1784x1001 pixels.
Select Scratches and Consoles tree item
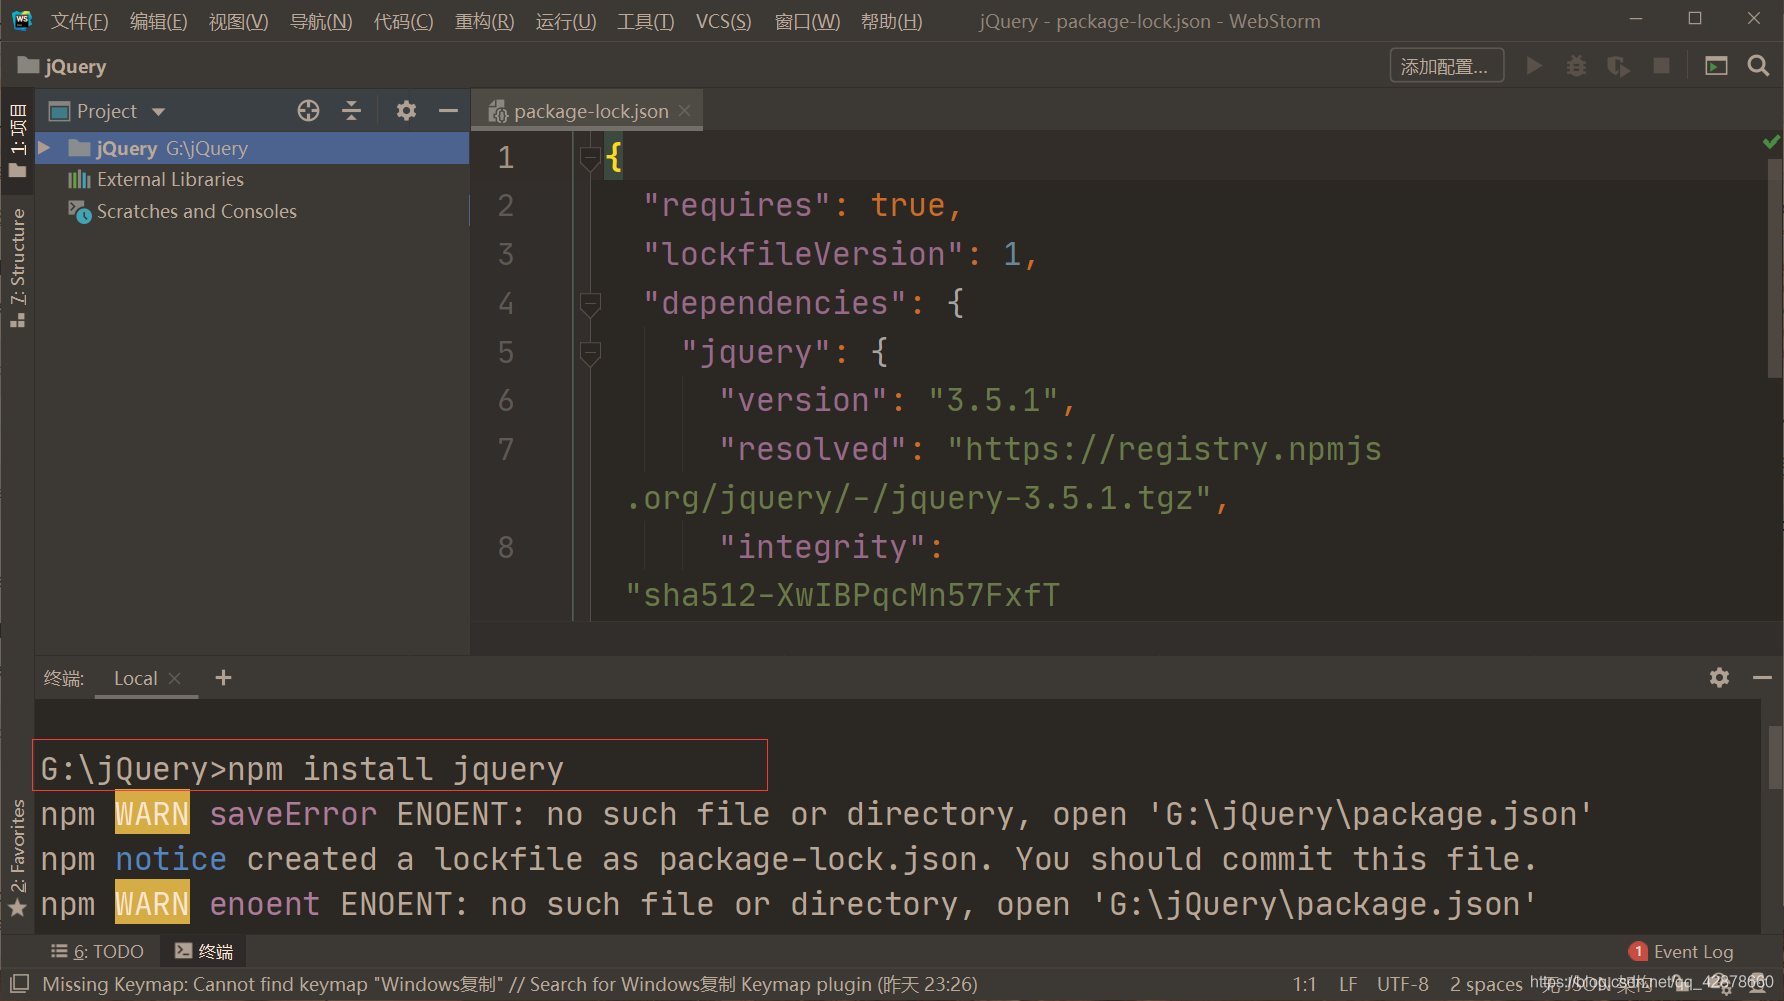pyautogui.click(x=182, y=212)
